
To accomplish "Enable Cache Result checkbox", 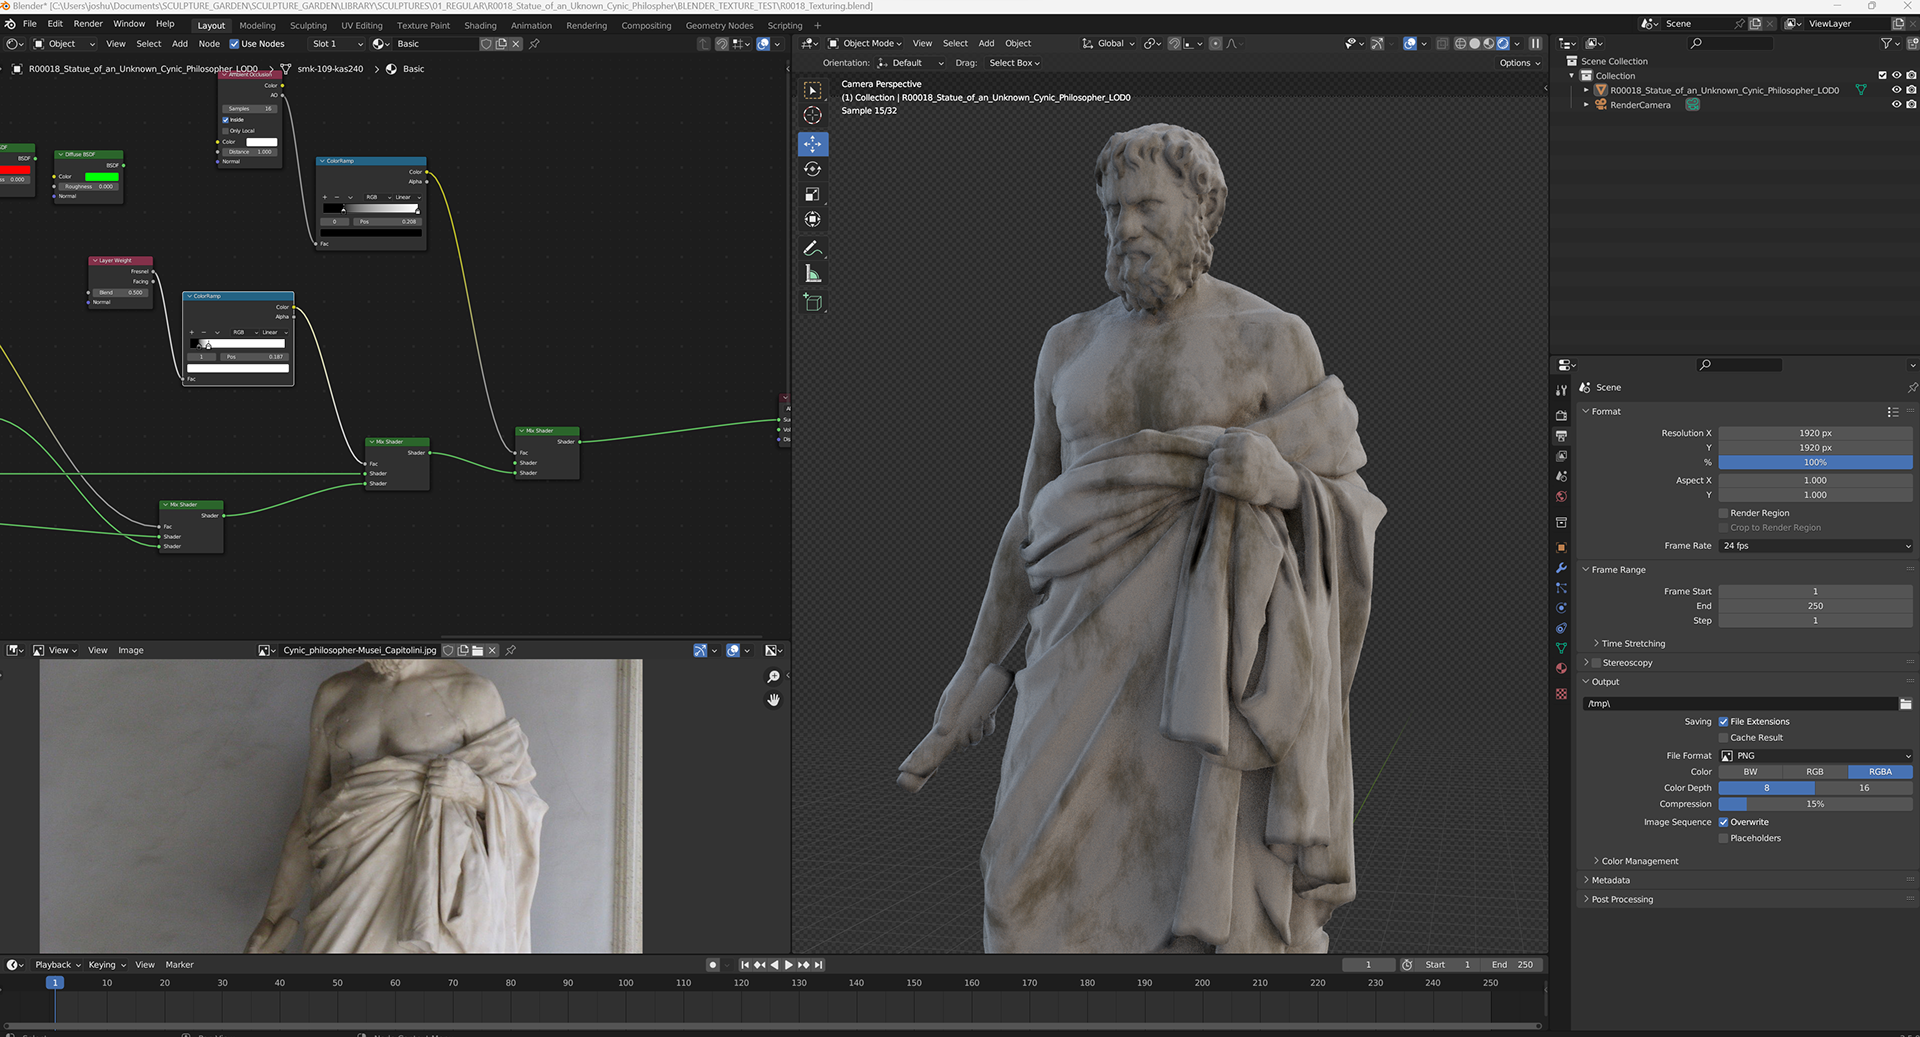I will (1723, 738).
